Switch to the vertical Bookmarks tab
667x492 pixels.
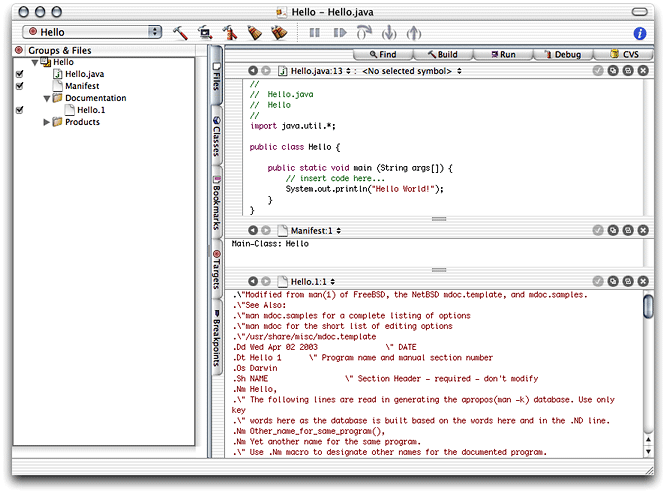tap(216, 202)
